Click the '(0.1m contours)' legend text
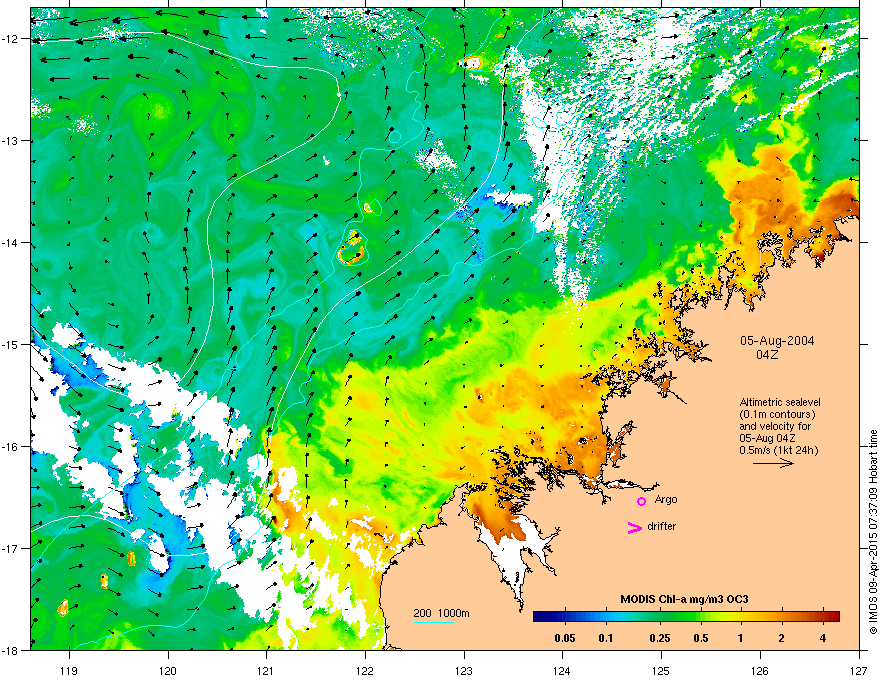Screen dimensions: 880x680 pos(777,415)
